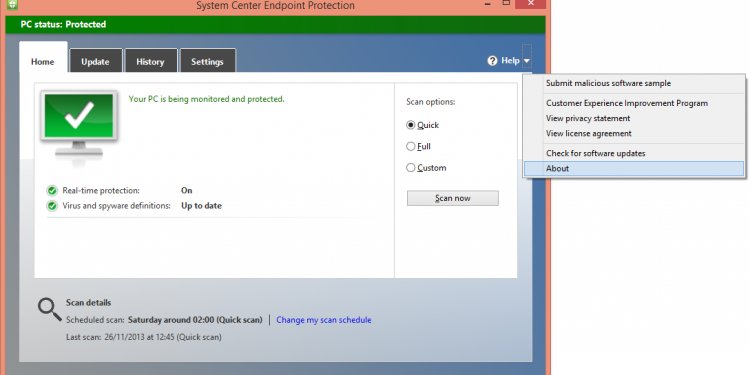Click the Scan details magnifying glass icon
Viewport: 750px width, 375px height.
[x=50, y=309]
